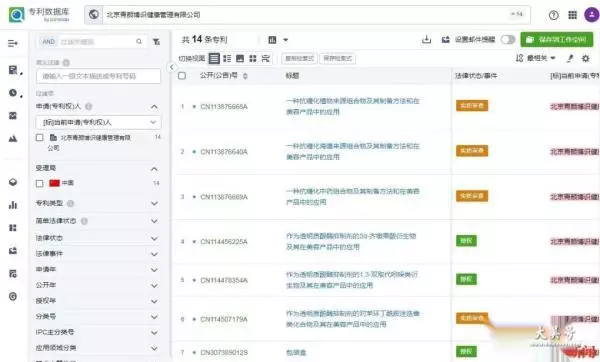Screen dimensions: 600x362
Task: Click the semantic text or patent number input field
Action: tap(98, 76)
